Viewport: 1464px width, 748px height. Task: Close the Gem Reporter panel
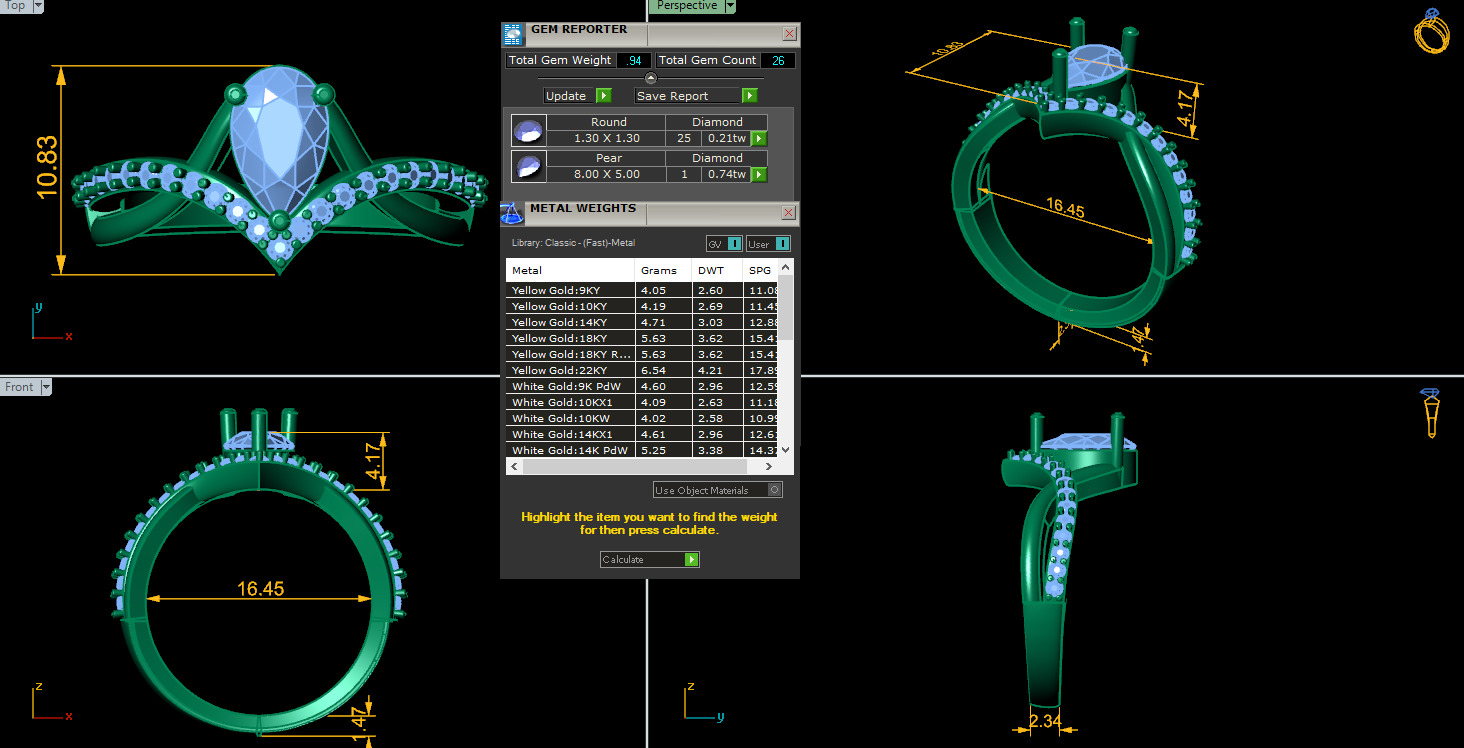[789, 34]
